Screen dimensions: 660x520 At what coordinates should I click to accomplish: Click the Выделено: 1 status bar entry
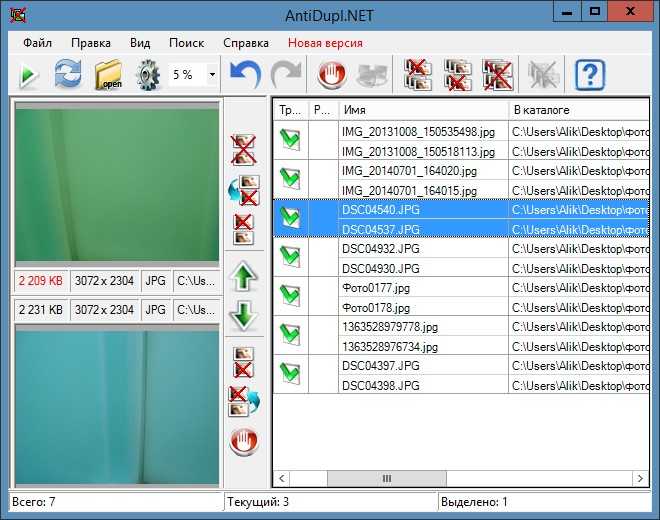[545, 502]
